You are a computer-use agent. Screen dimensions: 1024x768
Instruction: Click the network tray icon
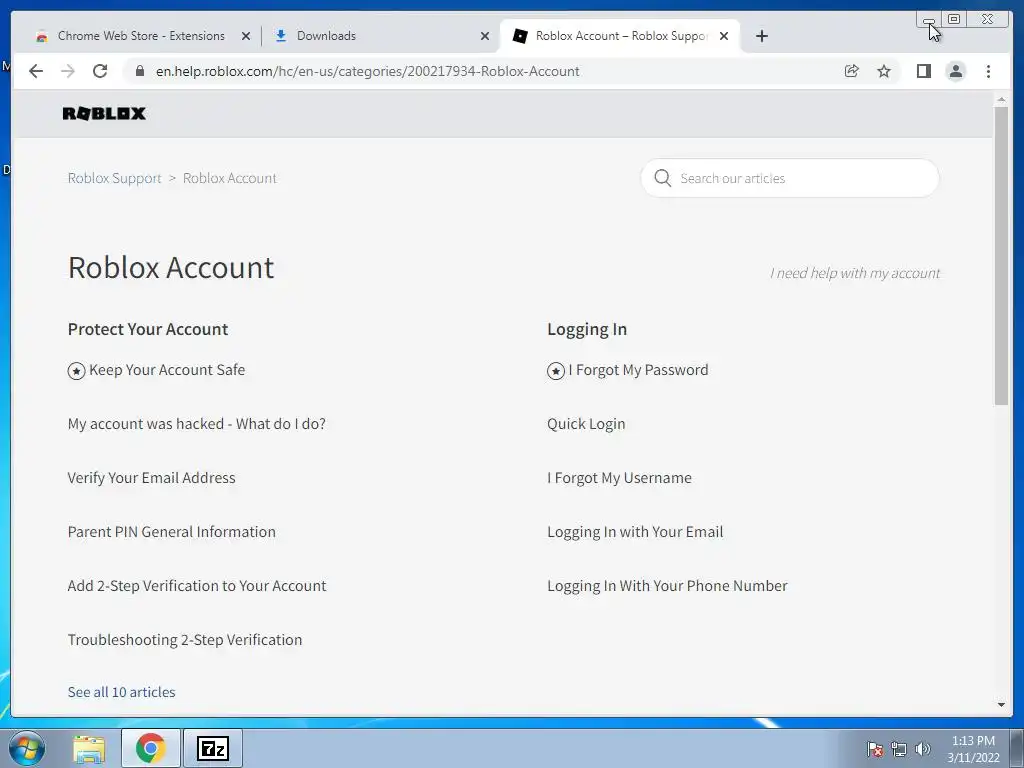899,749
